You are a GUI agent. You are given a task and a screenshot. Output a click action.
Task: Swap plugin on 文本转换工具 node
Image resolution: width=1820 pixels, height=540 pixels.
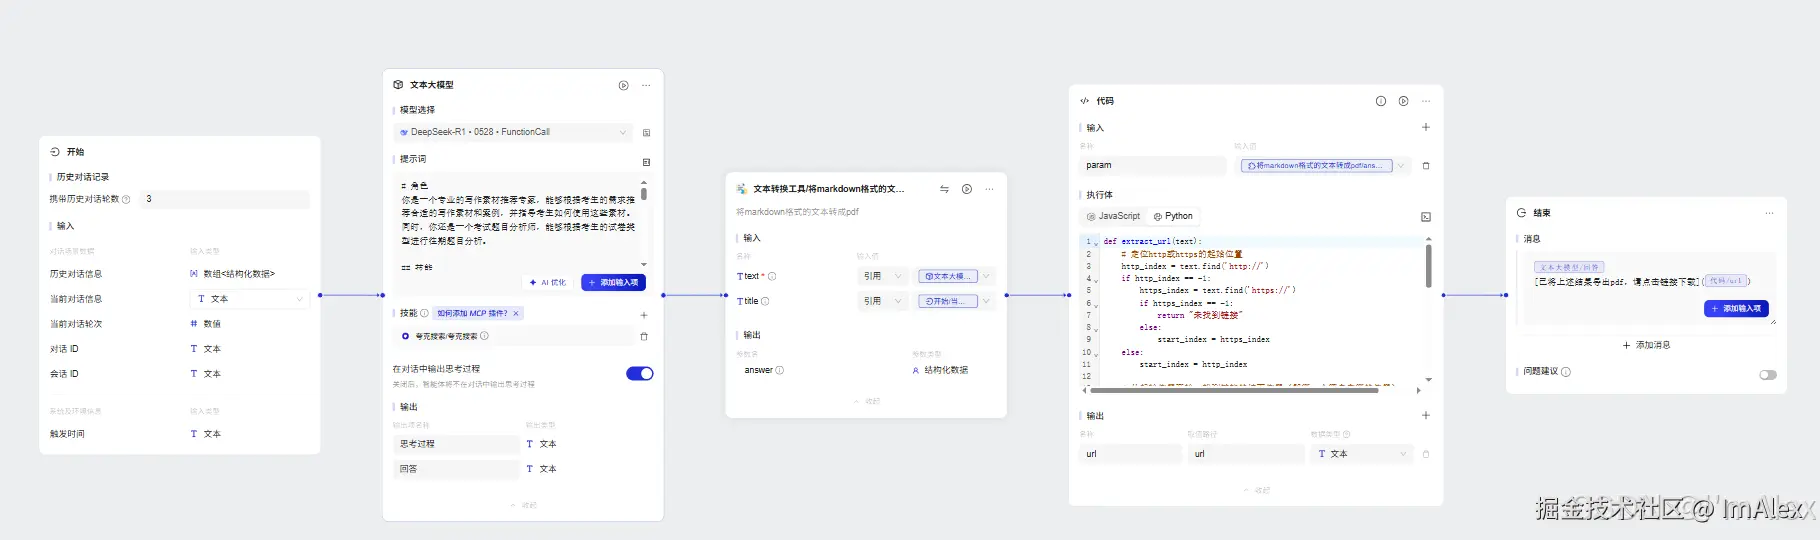944,189
